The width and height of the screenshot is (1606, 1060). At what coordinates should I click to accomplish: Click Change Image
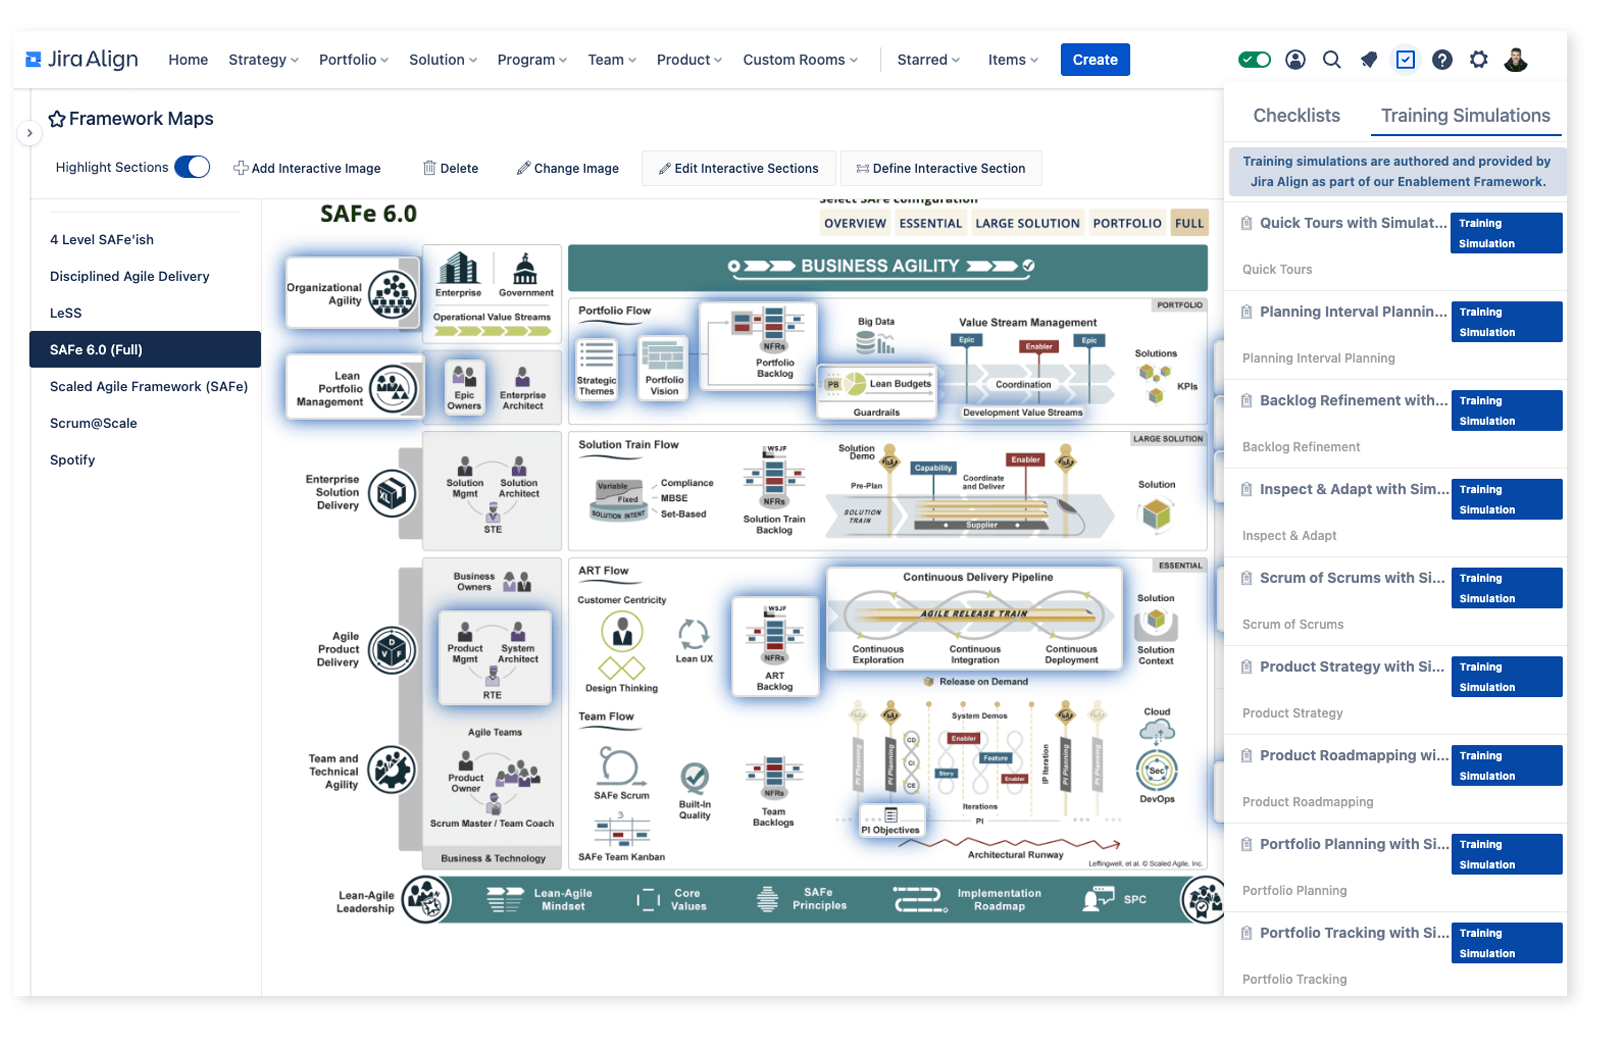point(567,168)
